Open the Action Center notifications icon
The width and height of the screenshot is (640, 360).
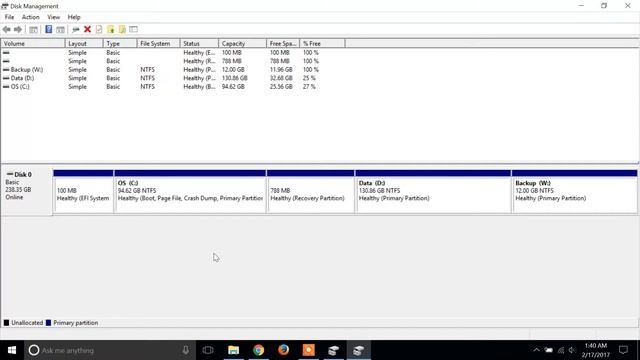[x=623, y=350]
